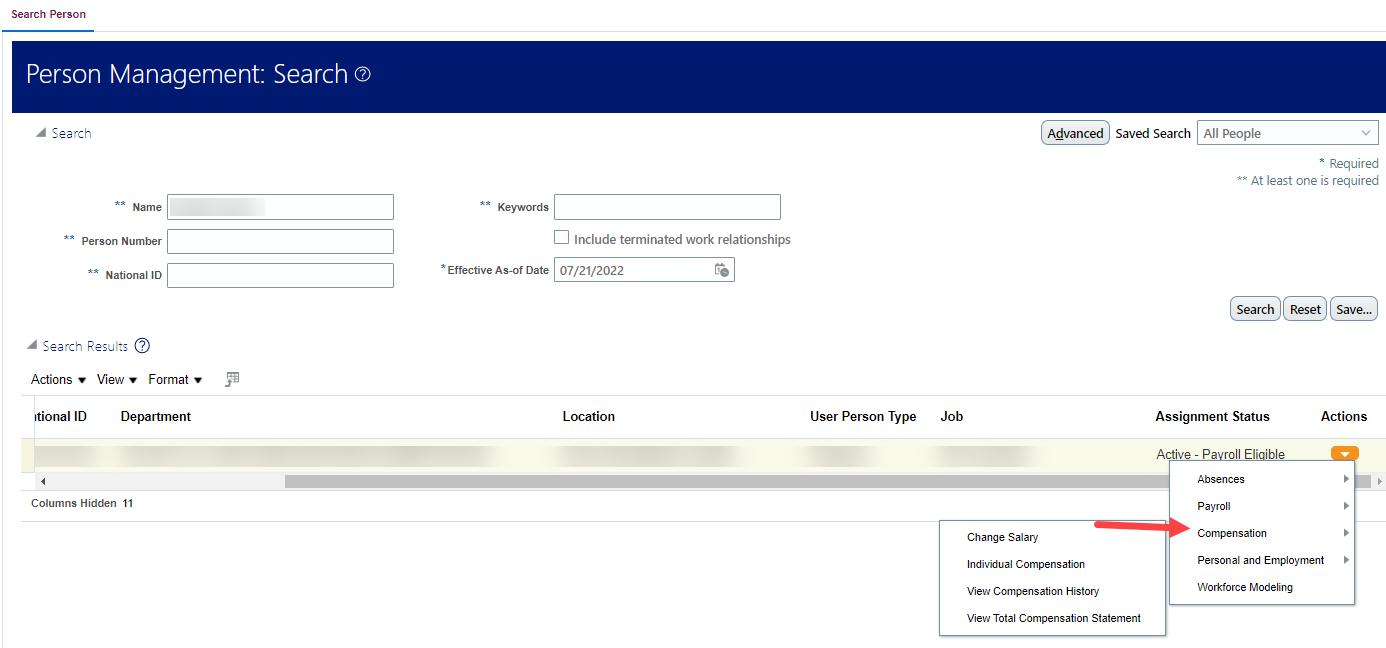The height and width of the screenshot is (648, 1386).
Task: Select the Workforce Modeling option
Action: pyautogui.click(x=1247, y=587)
